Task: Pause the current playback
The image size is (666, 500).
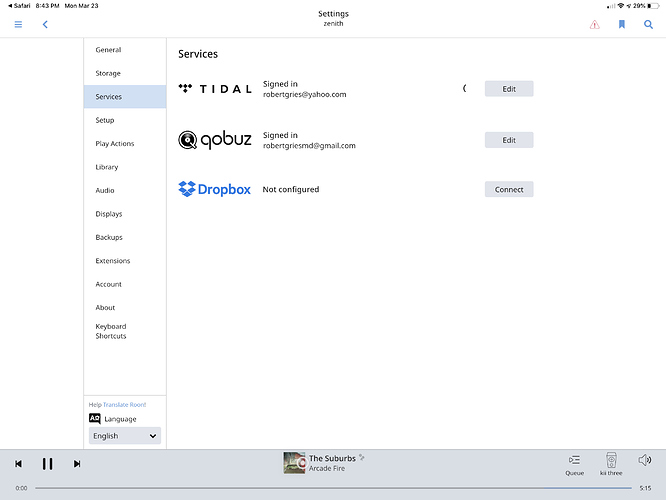Action: point(48,463)
